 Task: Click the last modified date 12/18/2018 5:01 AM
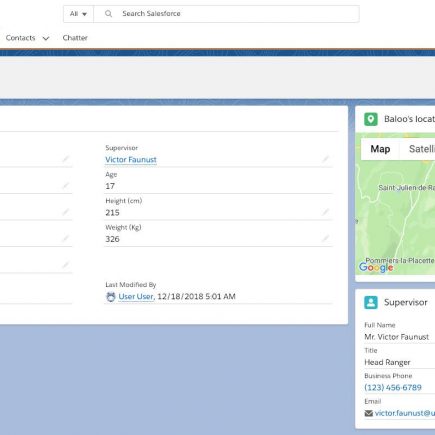click(196, 296)
